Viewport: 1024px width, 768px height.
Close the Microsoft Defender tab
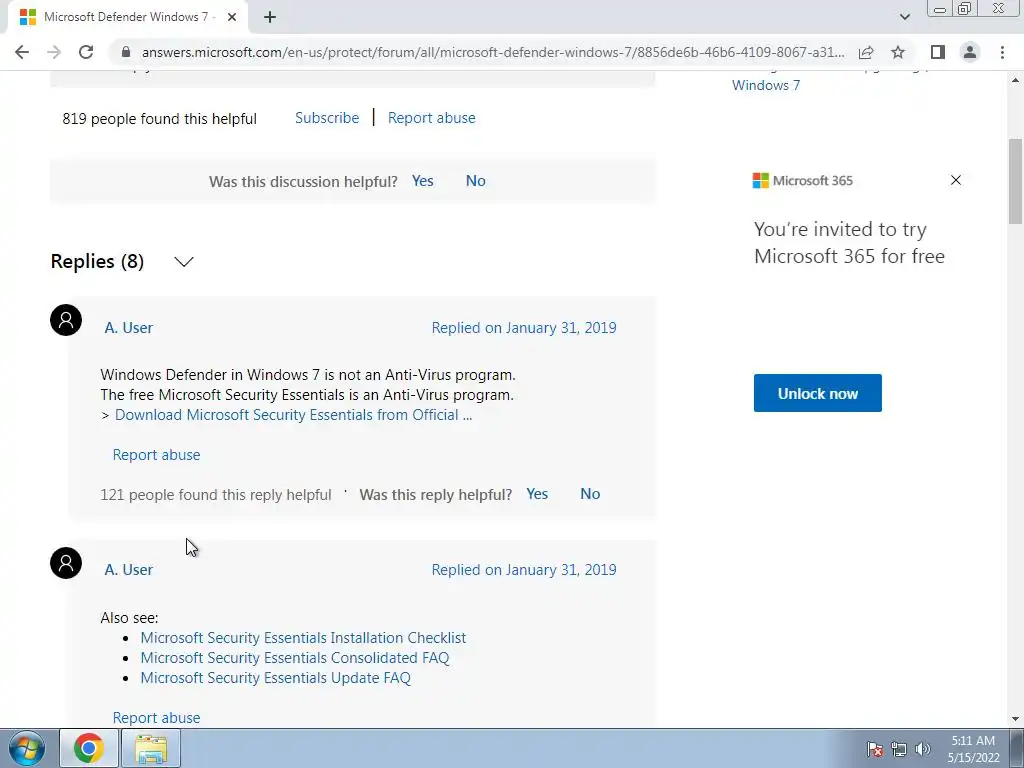click(232, 17)
